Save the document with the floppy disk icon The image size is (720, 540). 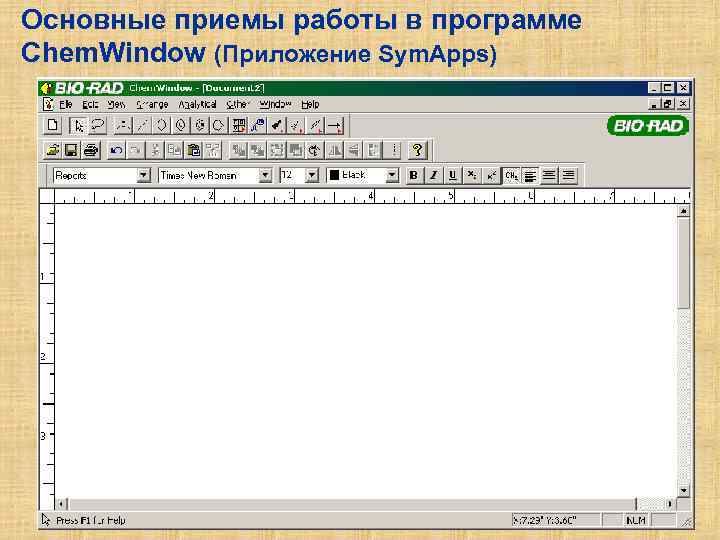(72, 150)
